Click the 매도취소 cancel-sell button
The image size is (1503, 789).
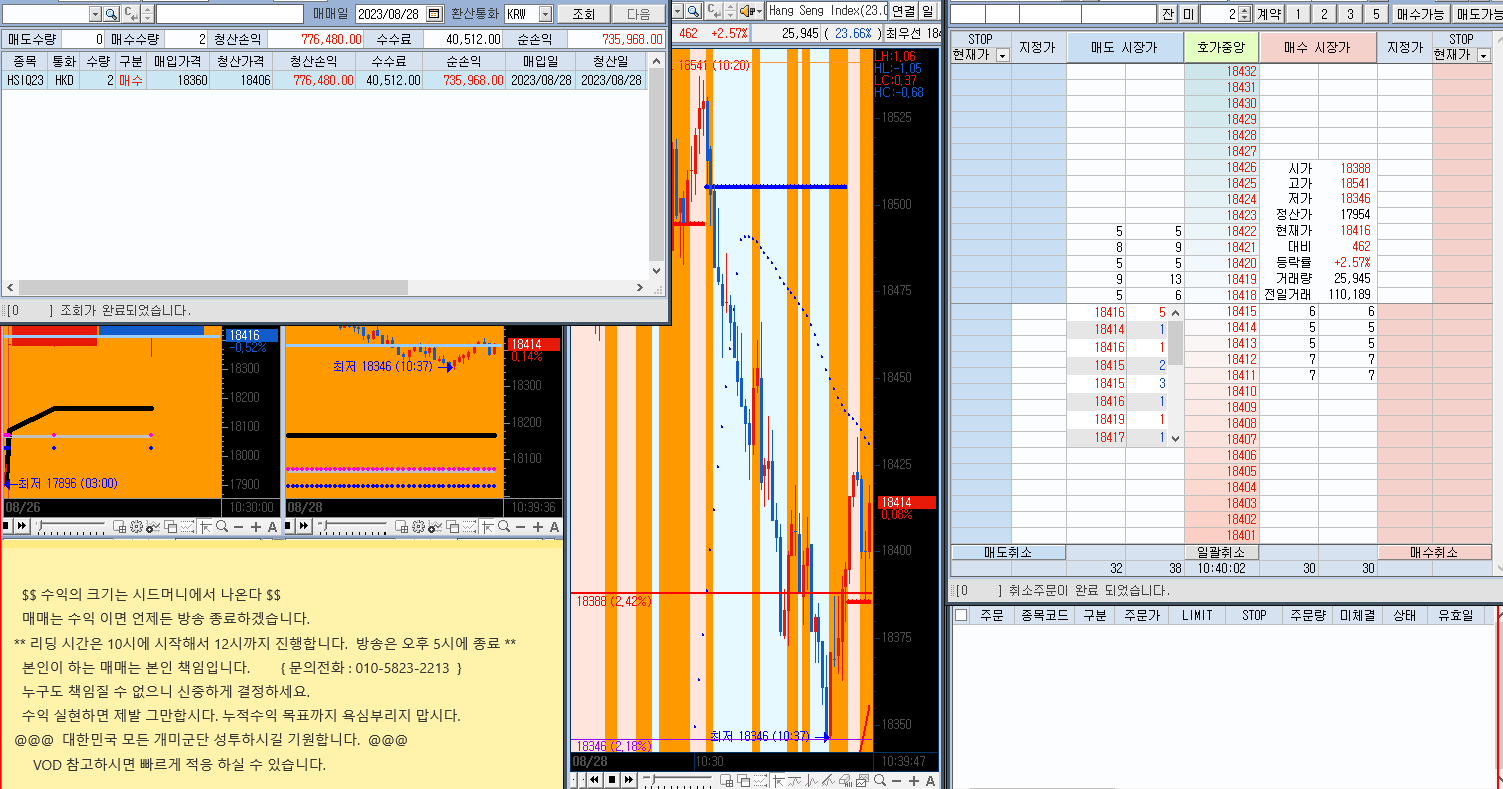point(1008,552)
